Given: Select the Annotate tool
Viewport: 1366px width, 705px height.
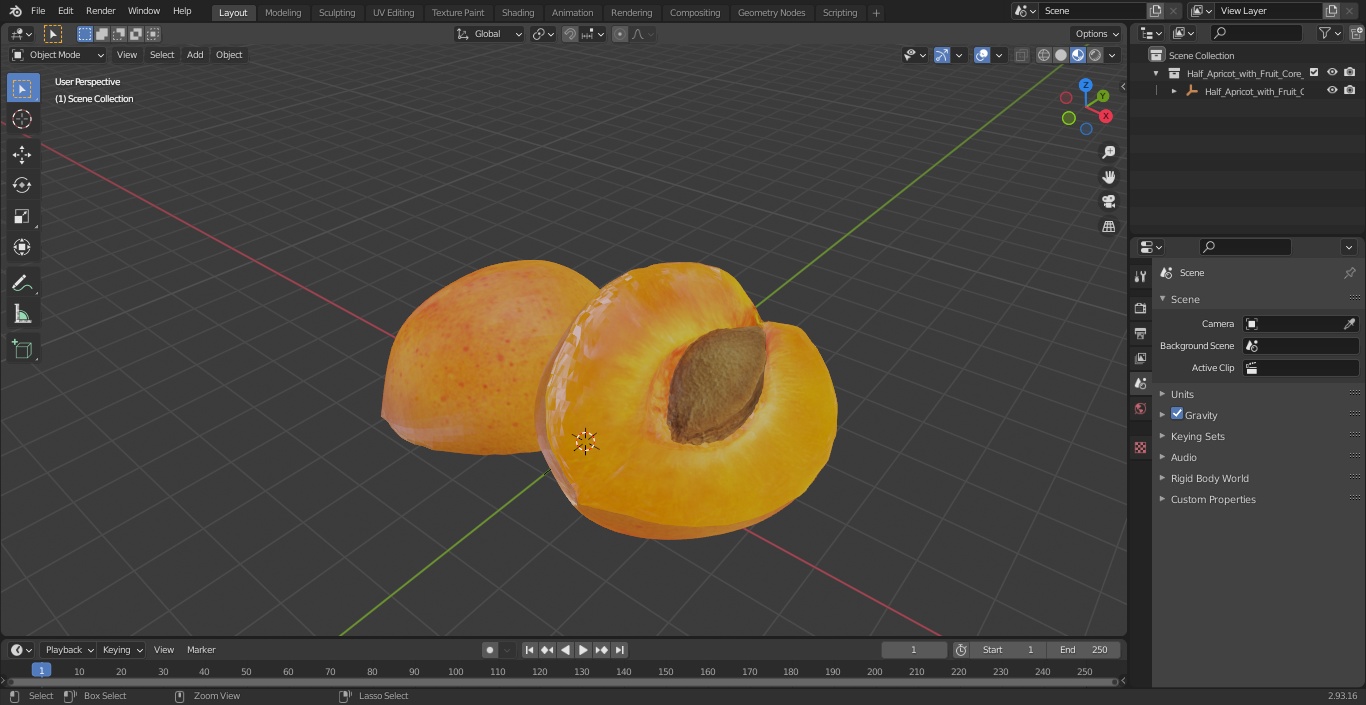Looking at the screenshot, I should [22, 284].
